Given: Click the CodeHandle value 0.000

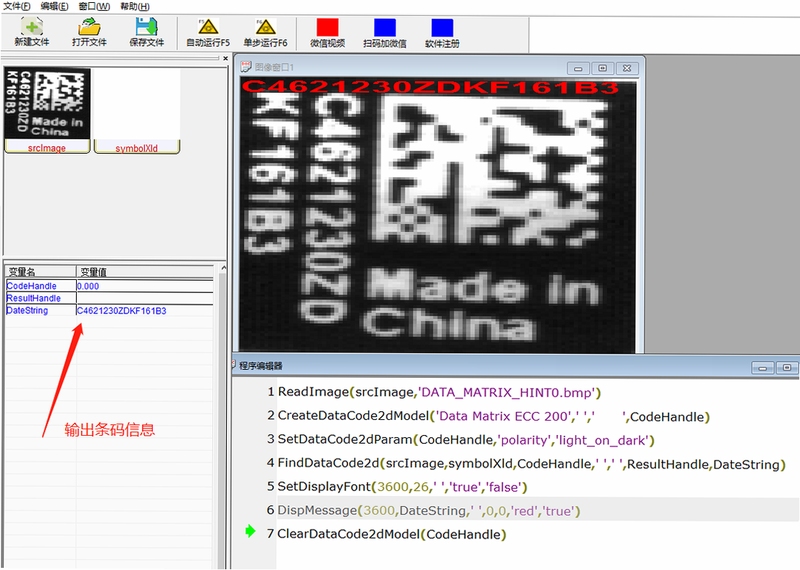Looking at the screenshot, I should point(88,286).
